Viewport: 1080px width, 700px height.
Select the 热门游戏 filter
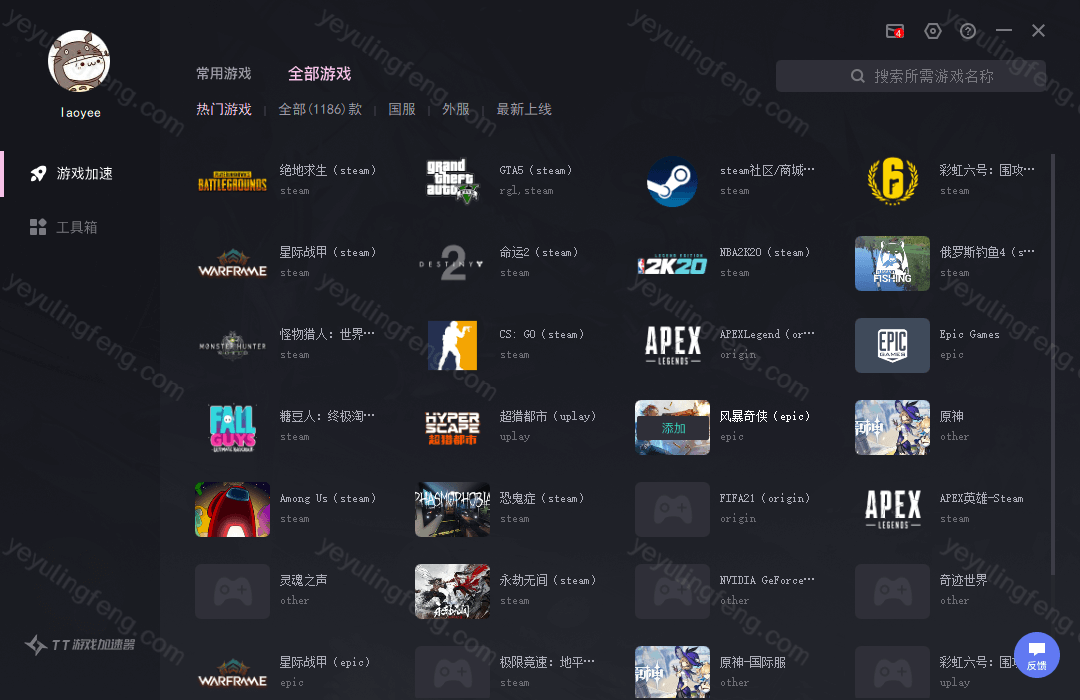[x=224, y=110]
